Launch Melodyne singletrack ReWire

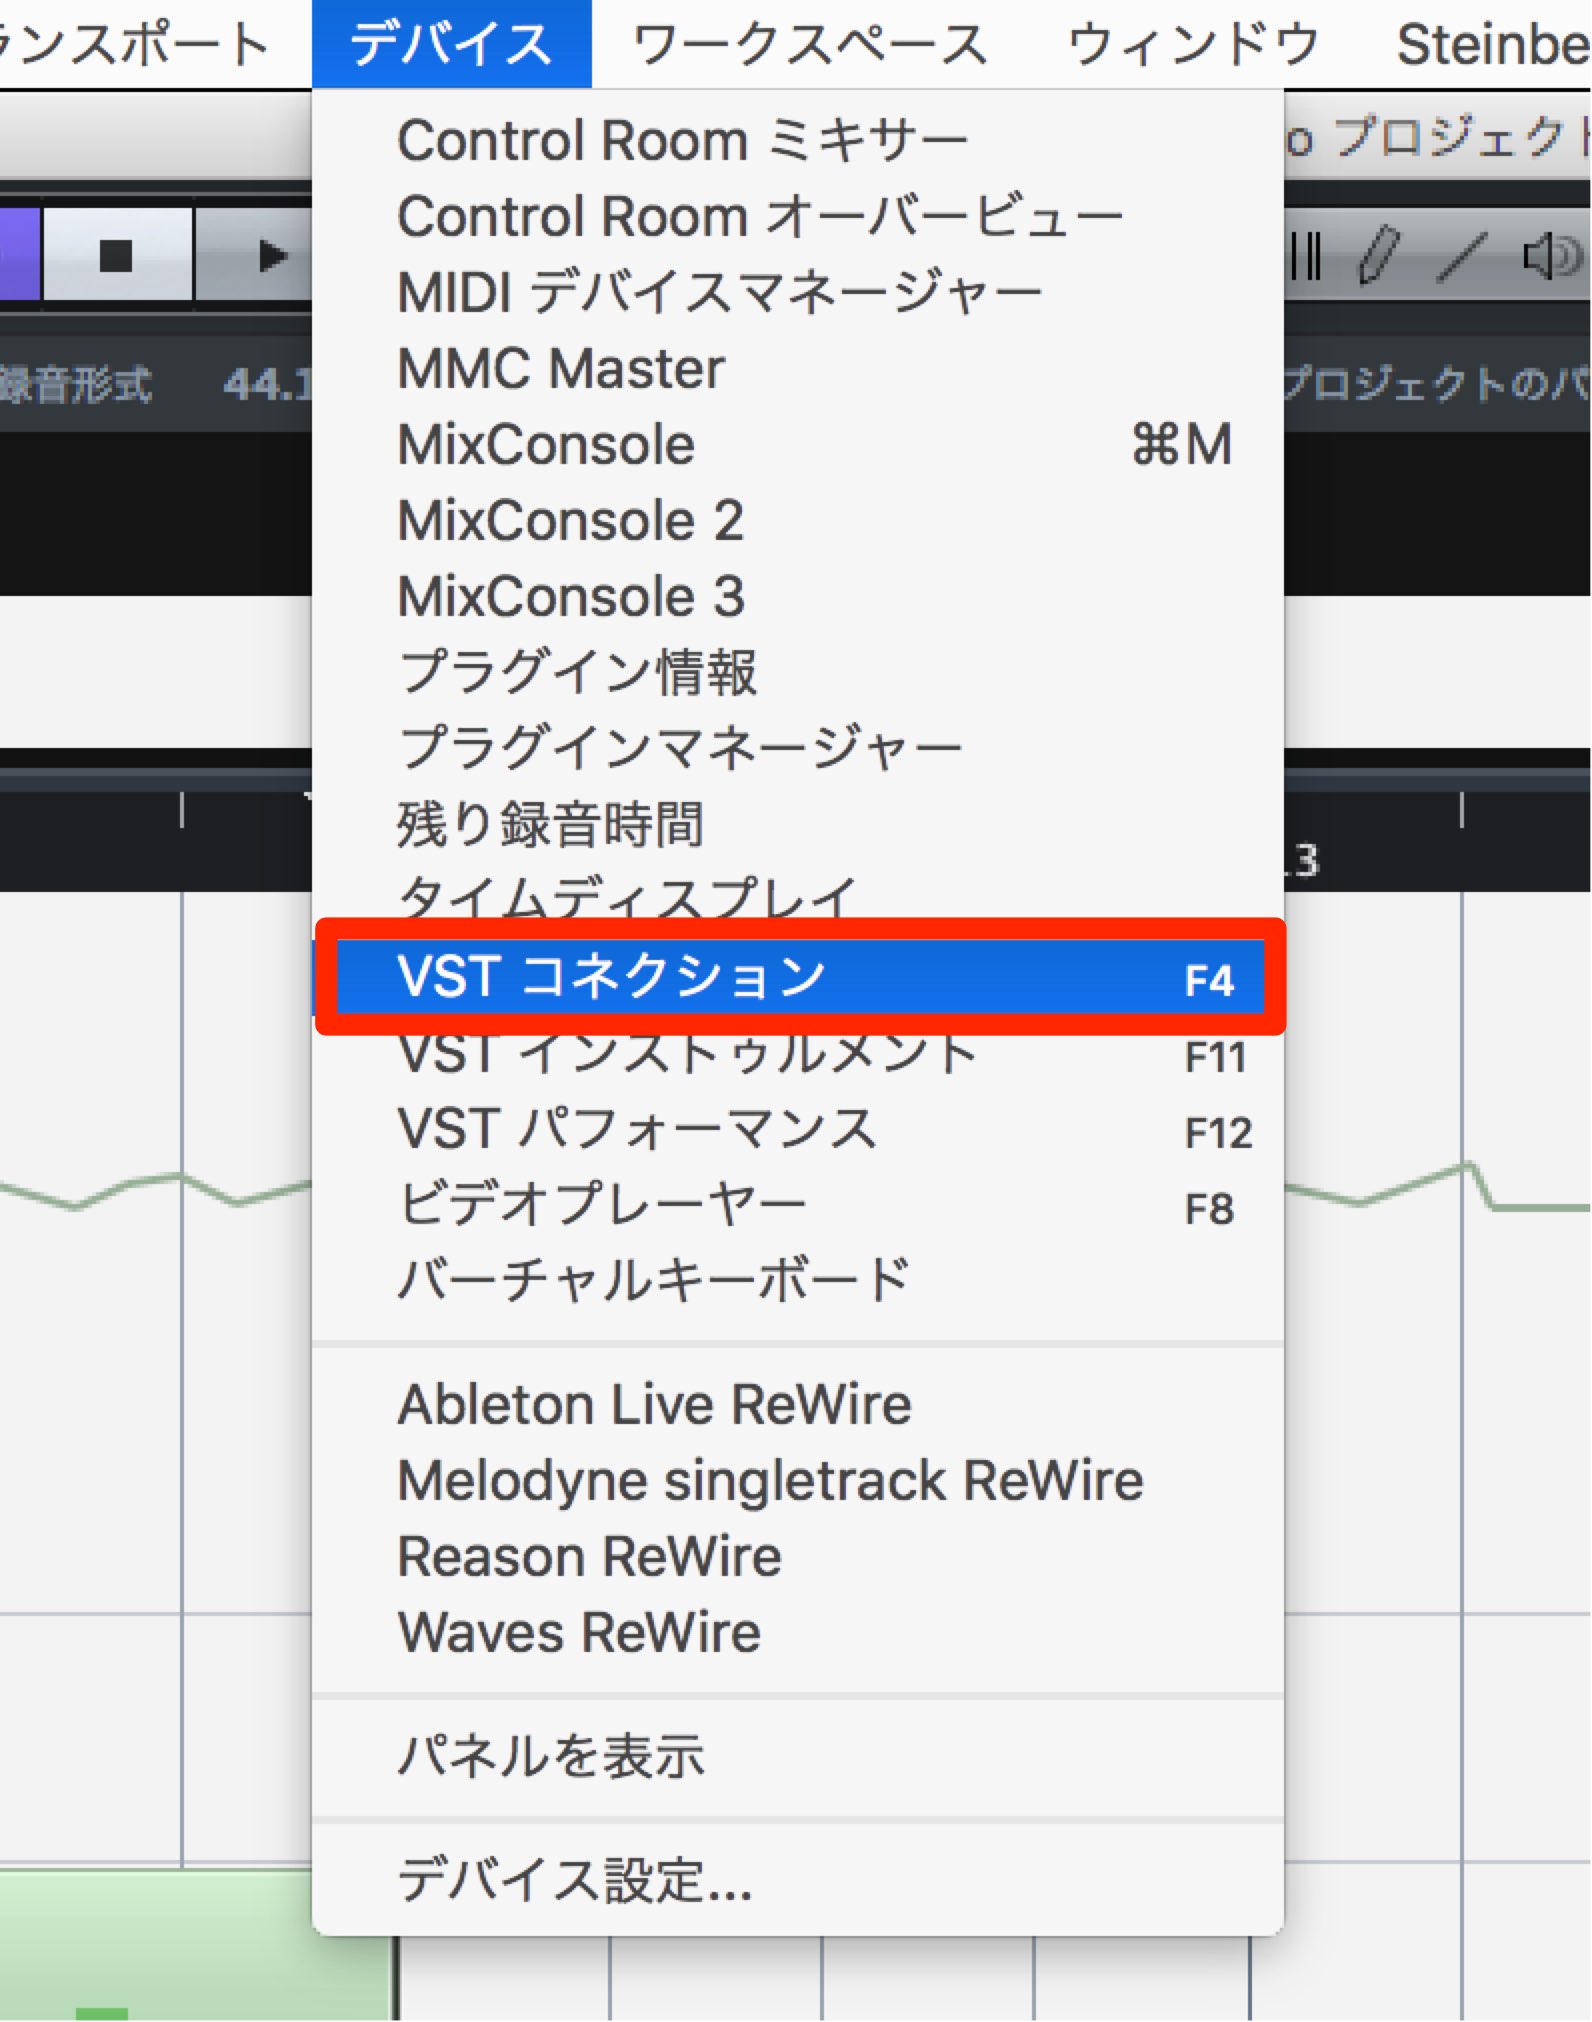click(797, 1480)
